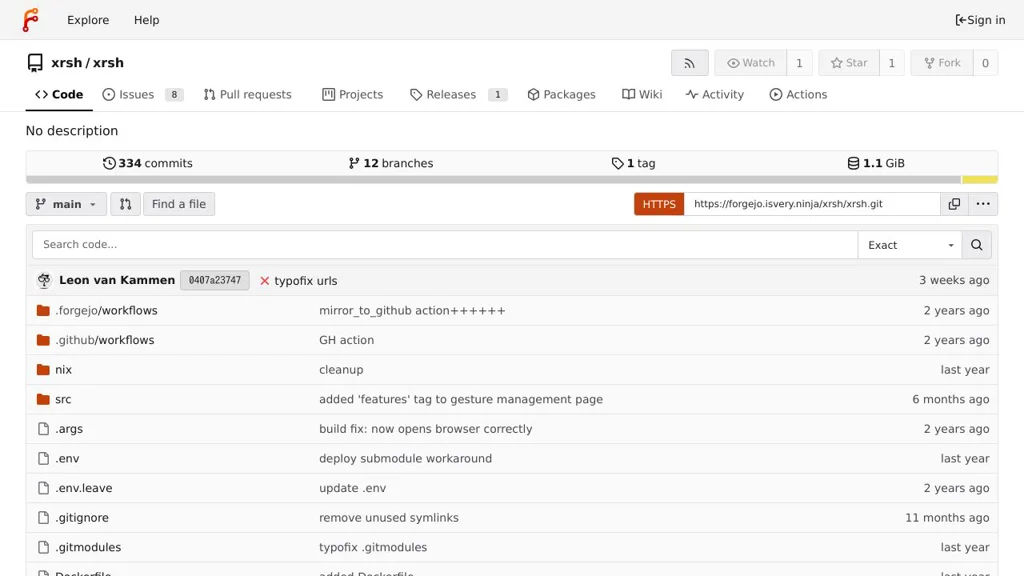Switch to the Projects tab
This screenshot has height=576, width=1024.
[353, 95]
